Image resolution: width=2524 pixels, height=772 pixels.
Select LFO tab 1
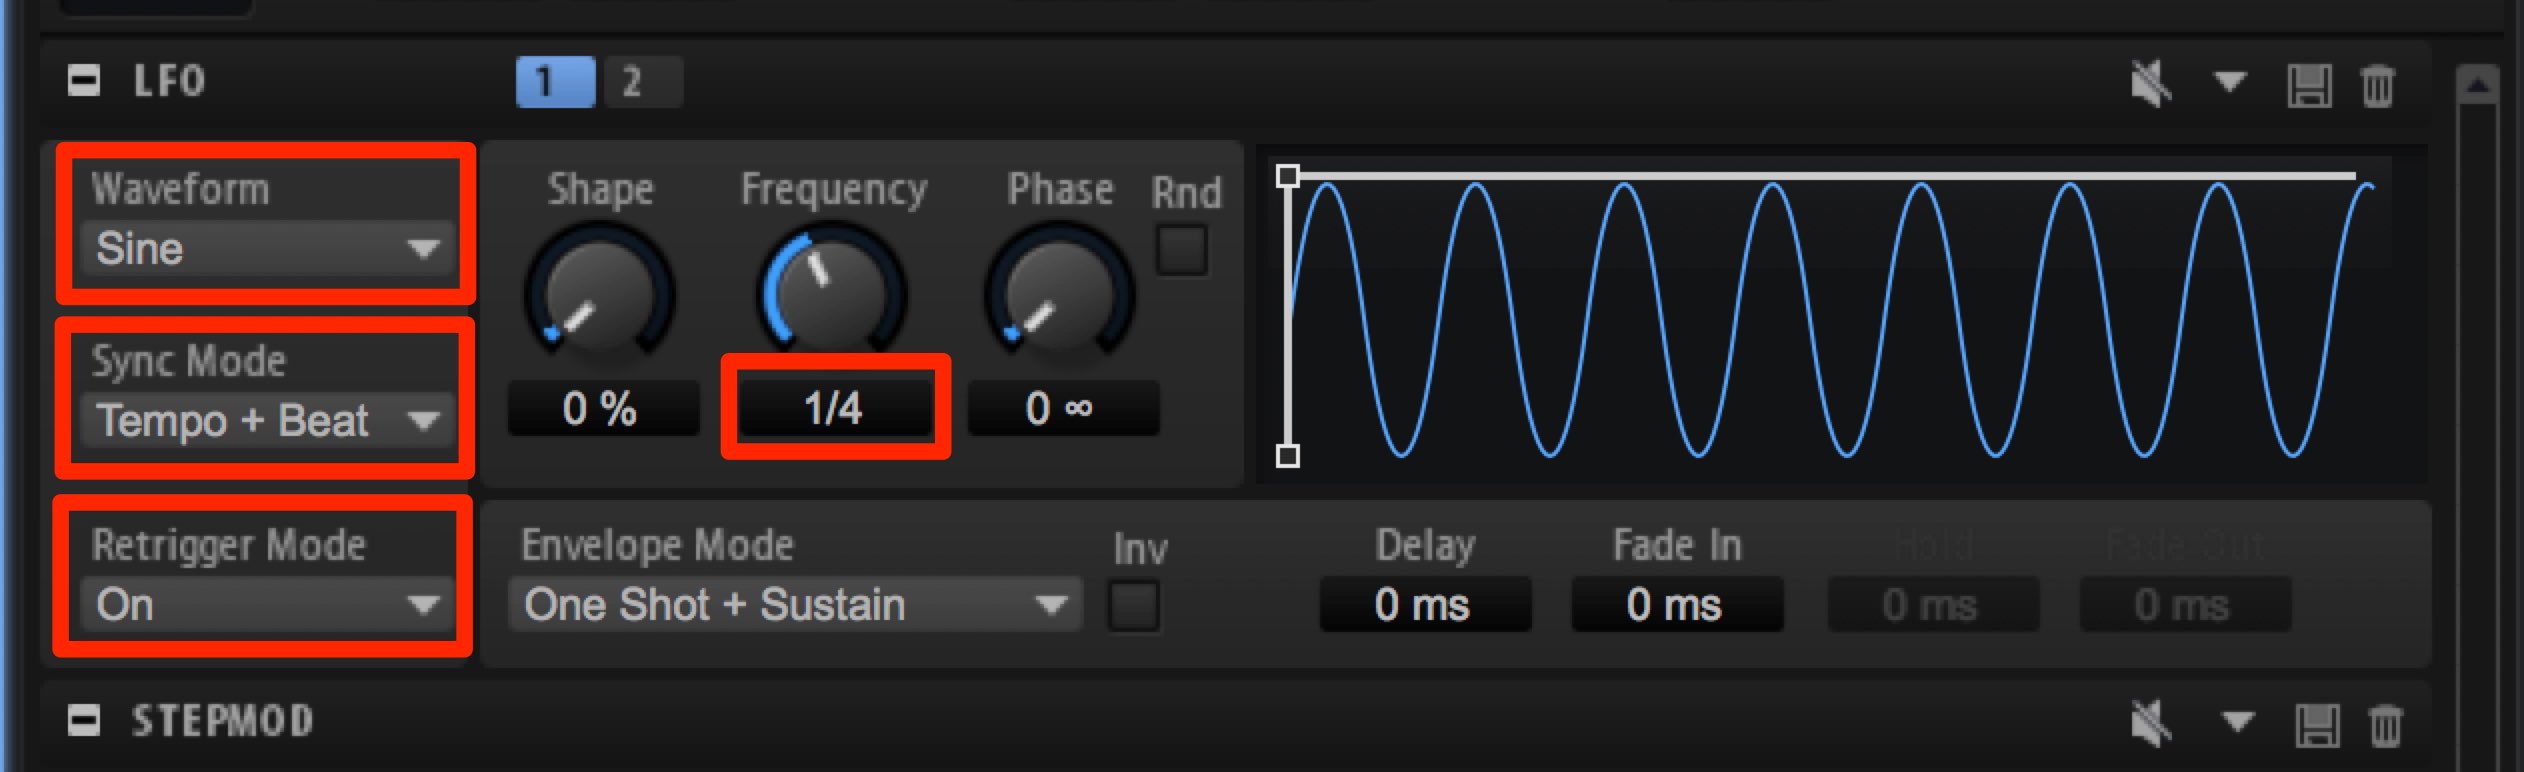click(x=555, y=81)
